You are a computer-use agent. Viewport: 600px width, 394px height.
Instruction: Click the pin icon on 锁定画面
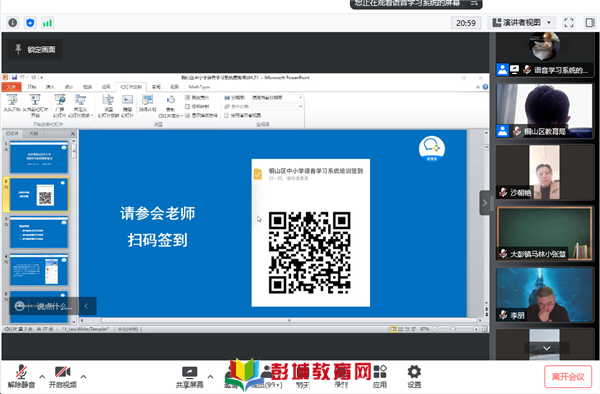point(18,49)
